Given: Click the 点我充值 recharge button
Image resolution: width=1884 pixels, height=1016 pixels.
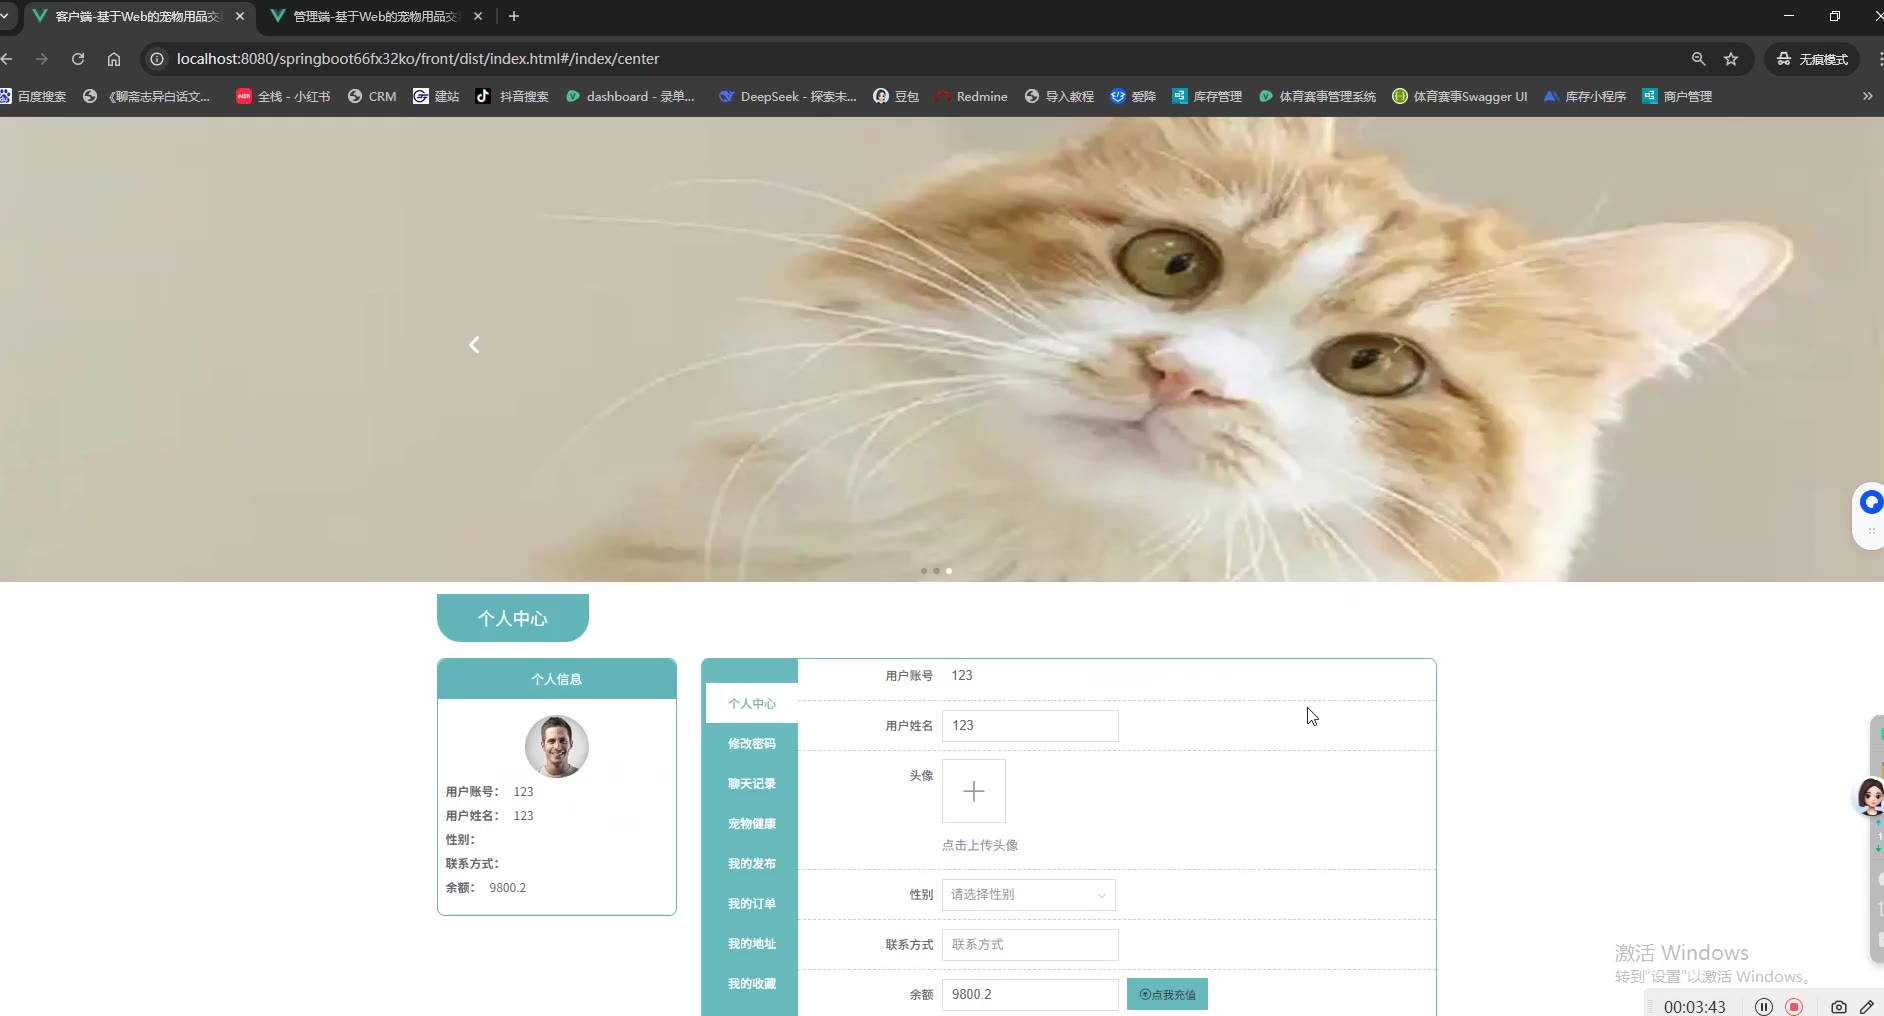Looking at the screenshot, I should point(1167,994).
